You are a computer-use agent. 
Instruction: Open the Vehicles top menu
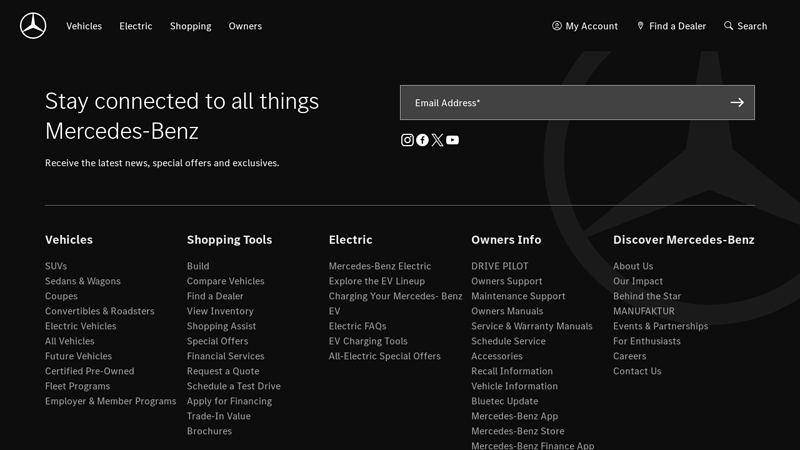84,26
